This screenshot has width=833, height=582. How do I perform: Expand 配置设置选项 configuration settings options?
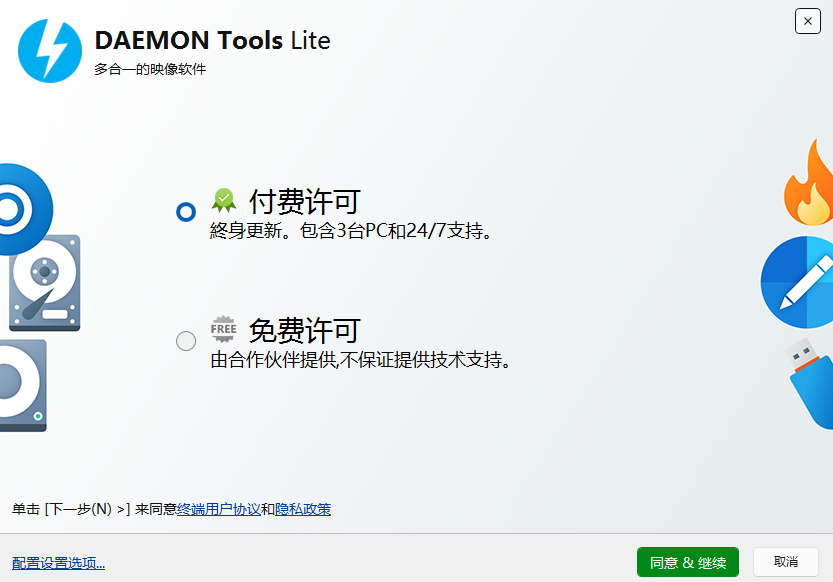coord(58,563)
